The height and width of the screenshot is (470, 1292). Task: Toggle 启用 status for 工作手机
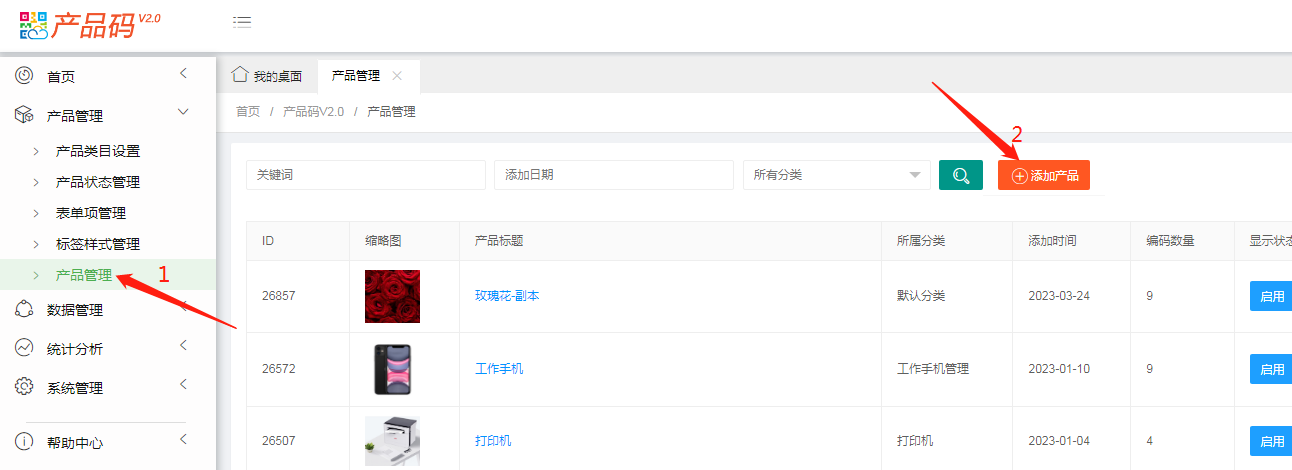tap(1270, 369)
